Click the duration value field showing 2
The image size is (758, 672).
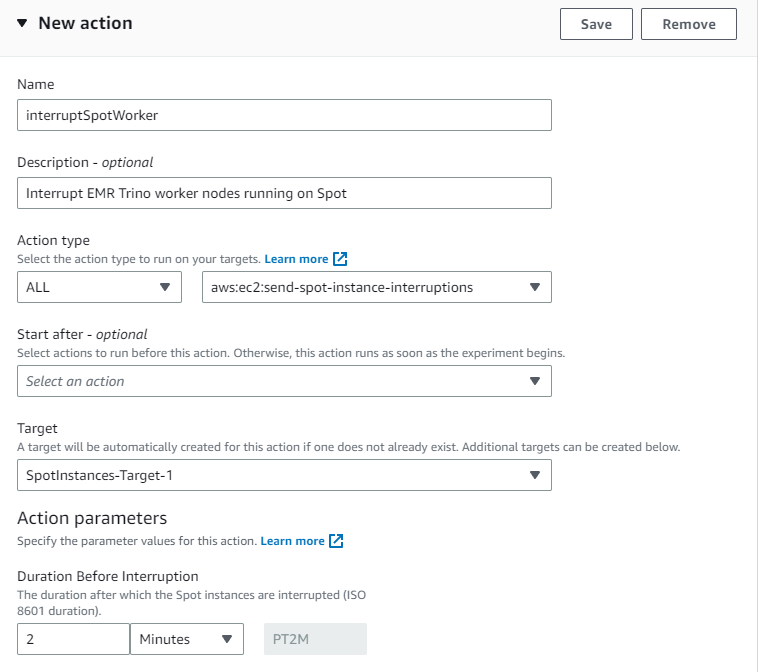[x=73, y=639]
